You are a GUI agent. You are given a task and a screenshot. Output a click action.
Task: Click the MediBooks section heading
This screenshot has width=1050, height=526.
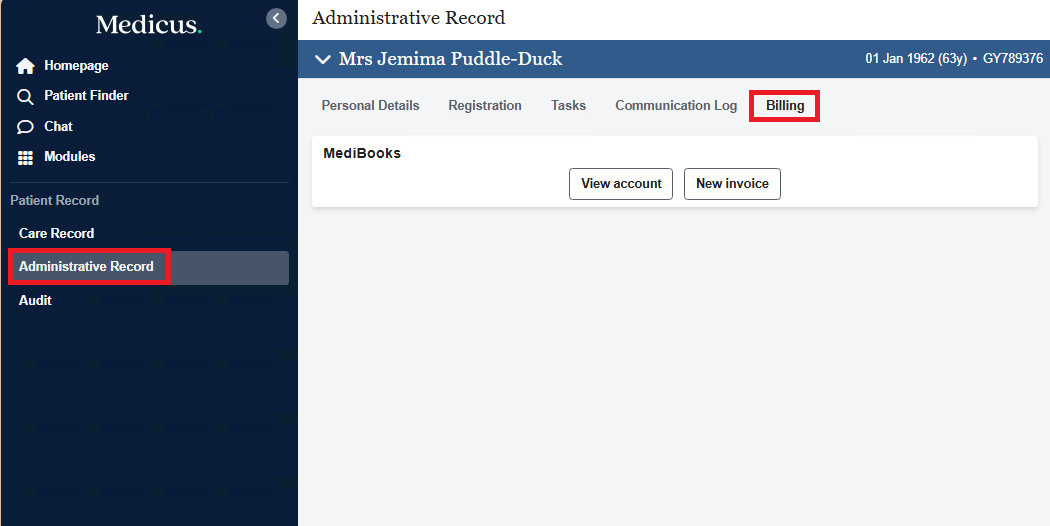tap(362, 153)
